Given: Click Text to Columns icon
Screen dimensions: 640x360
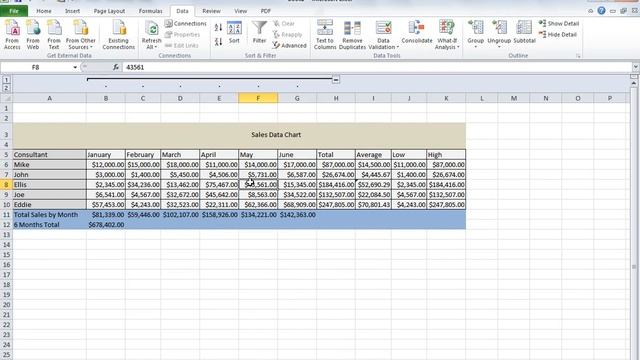Looking at the screenshot, I should point(325,35).
